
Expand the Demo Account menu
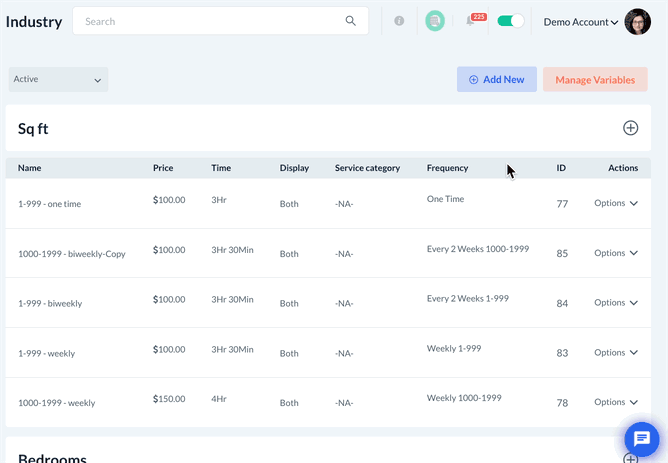point(580,22)
